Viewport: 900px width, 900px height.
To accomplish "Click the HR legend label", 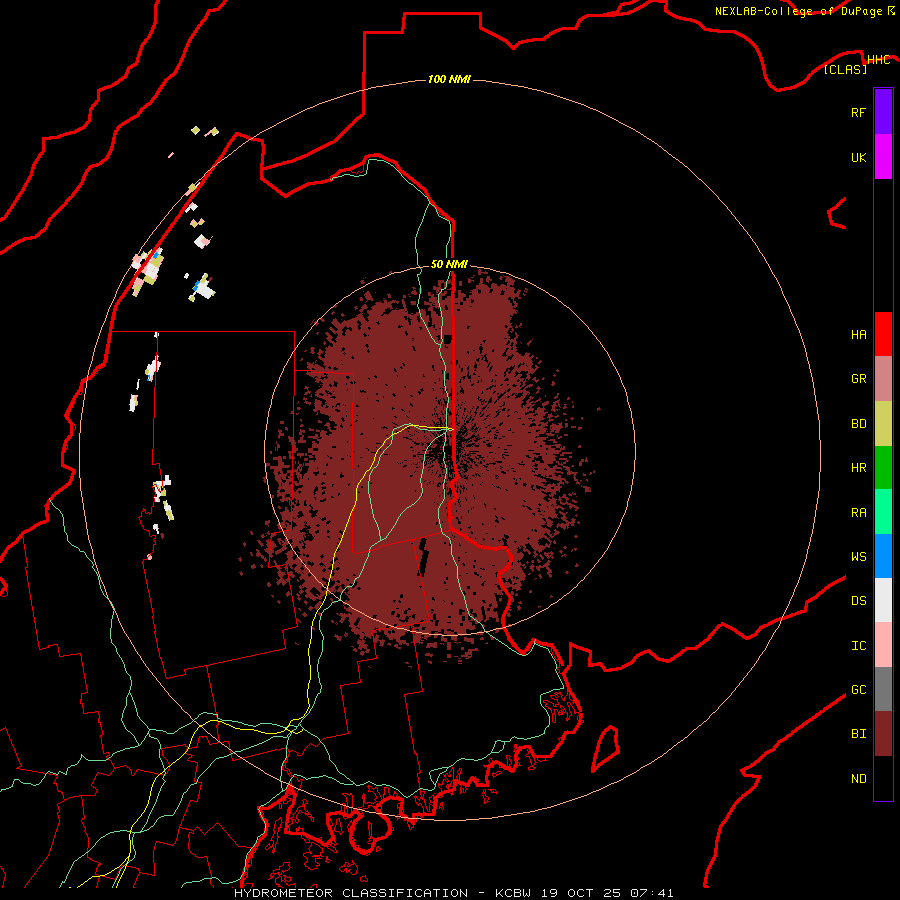I will [x=858, y=468].
